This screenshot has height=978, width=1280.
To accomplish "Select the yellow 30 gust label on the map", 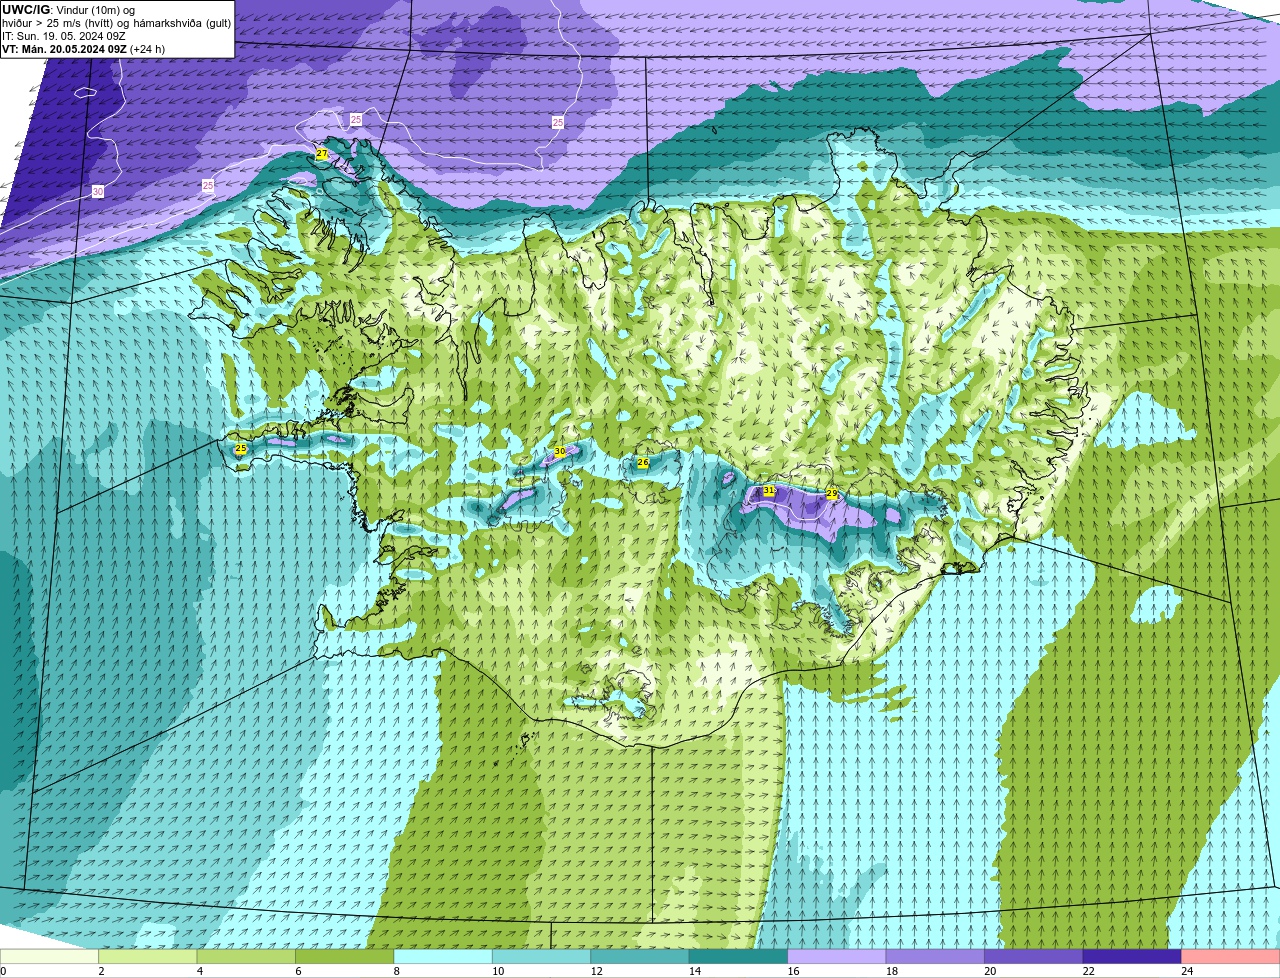I will 560,452.
